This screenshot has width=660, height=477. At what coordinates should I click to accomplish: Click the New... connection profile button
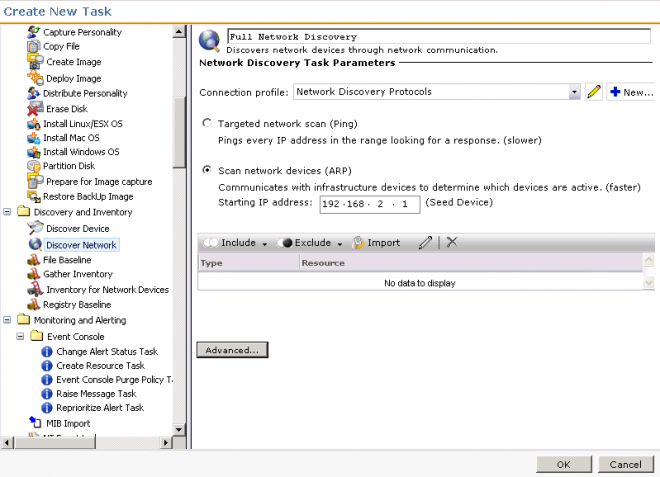coord(631,92)
